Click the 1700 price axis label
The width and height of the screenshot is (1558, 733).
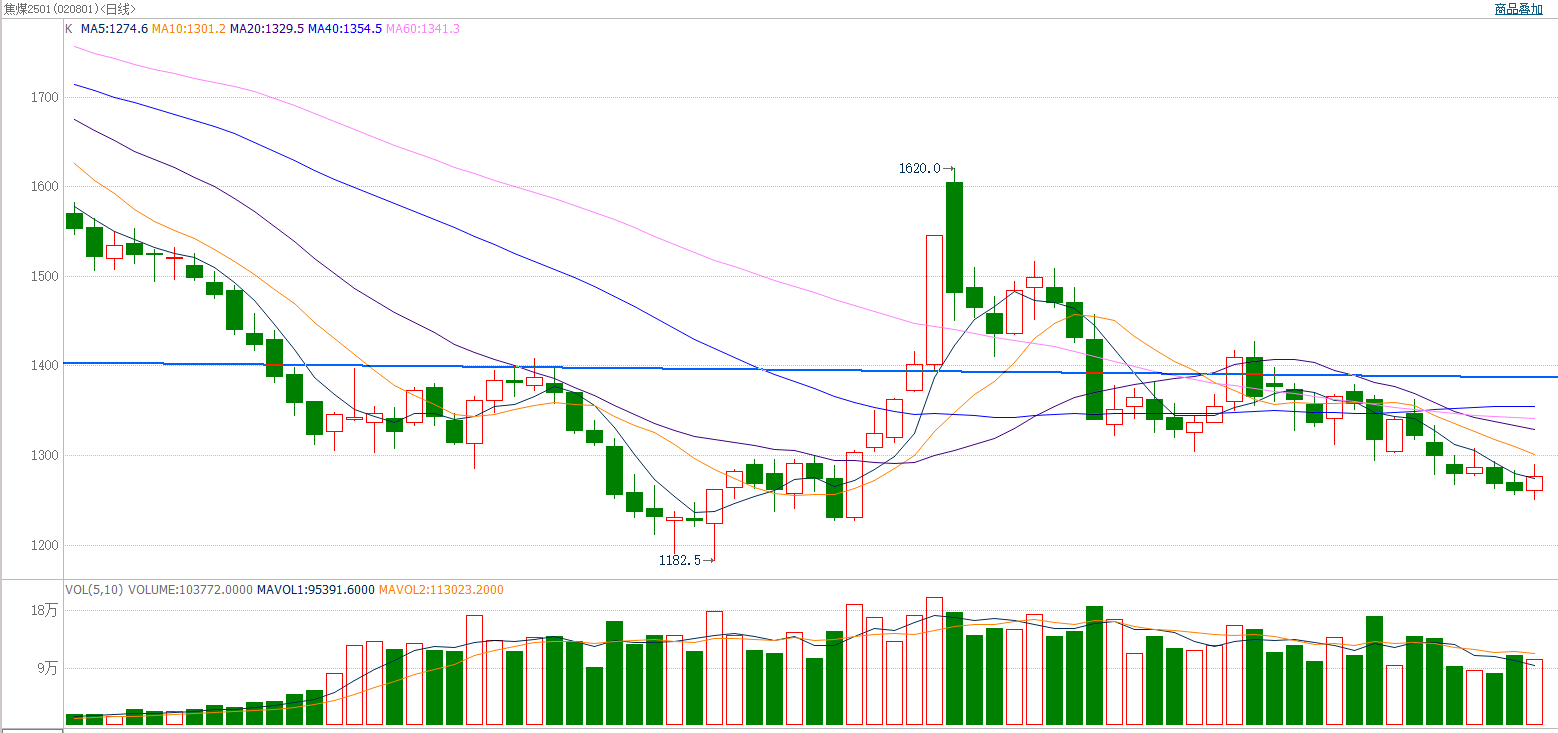click(46, 98)
